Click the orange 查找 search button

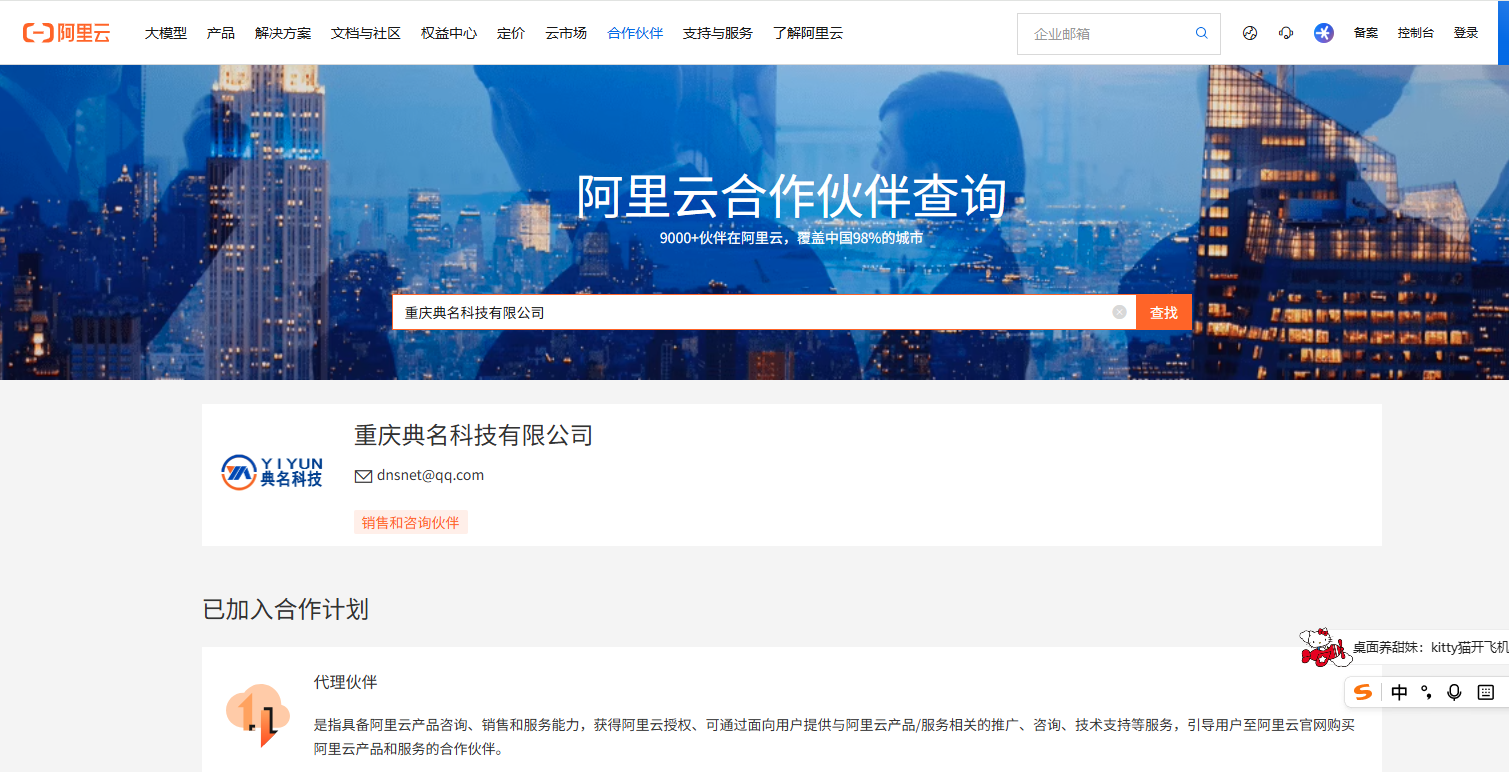[x=1164, y=312]
